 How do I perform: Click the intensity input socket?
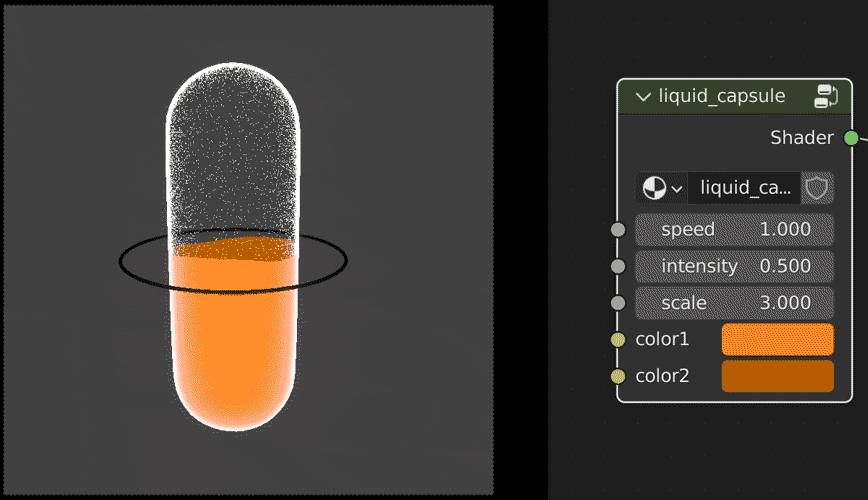tap(618, 266)
